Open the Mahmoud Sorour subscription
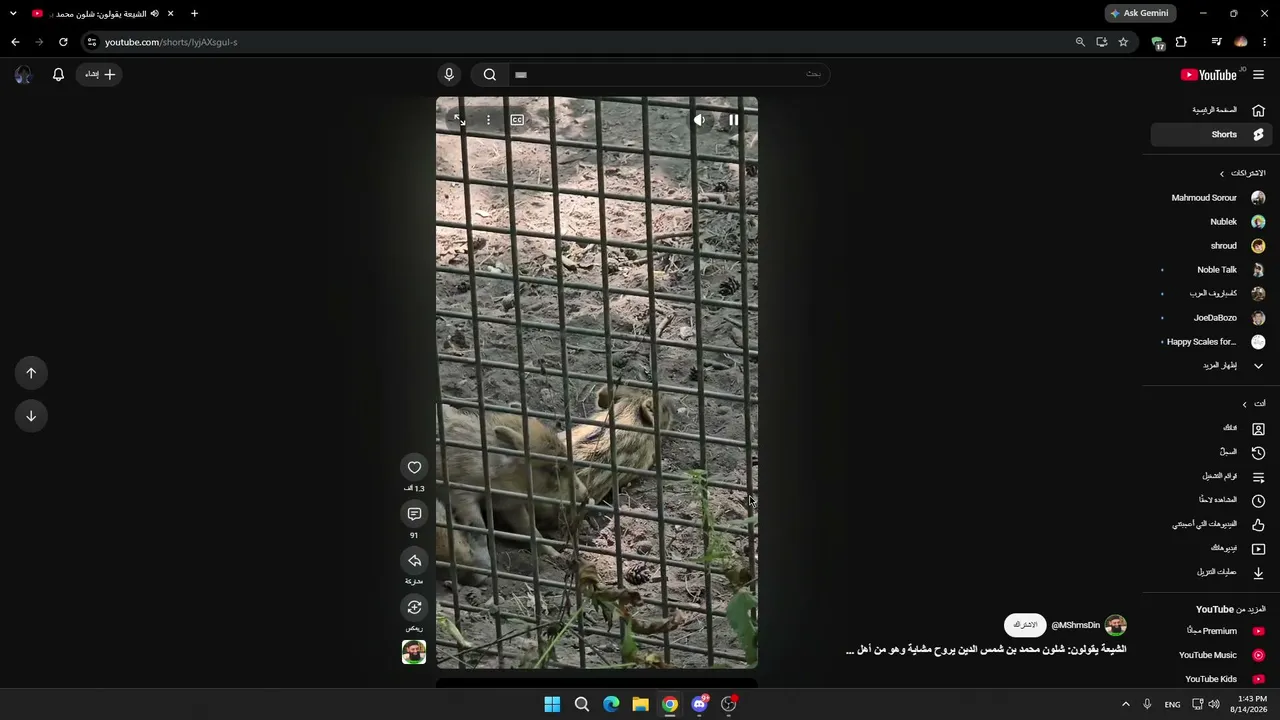 point(1212,198)
